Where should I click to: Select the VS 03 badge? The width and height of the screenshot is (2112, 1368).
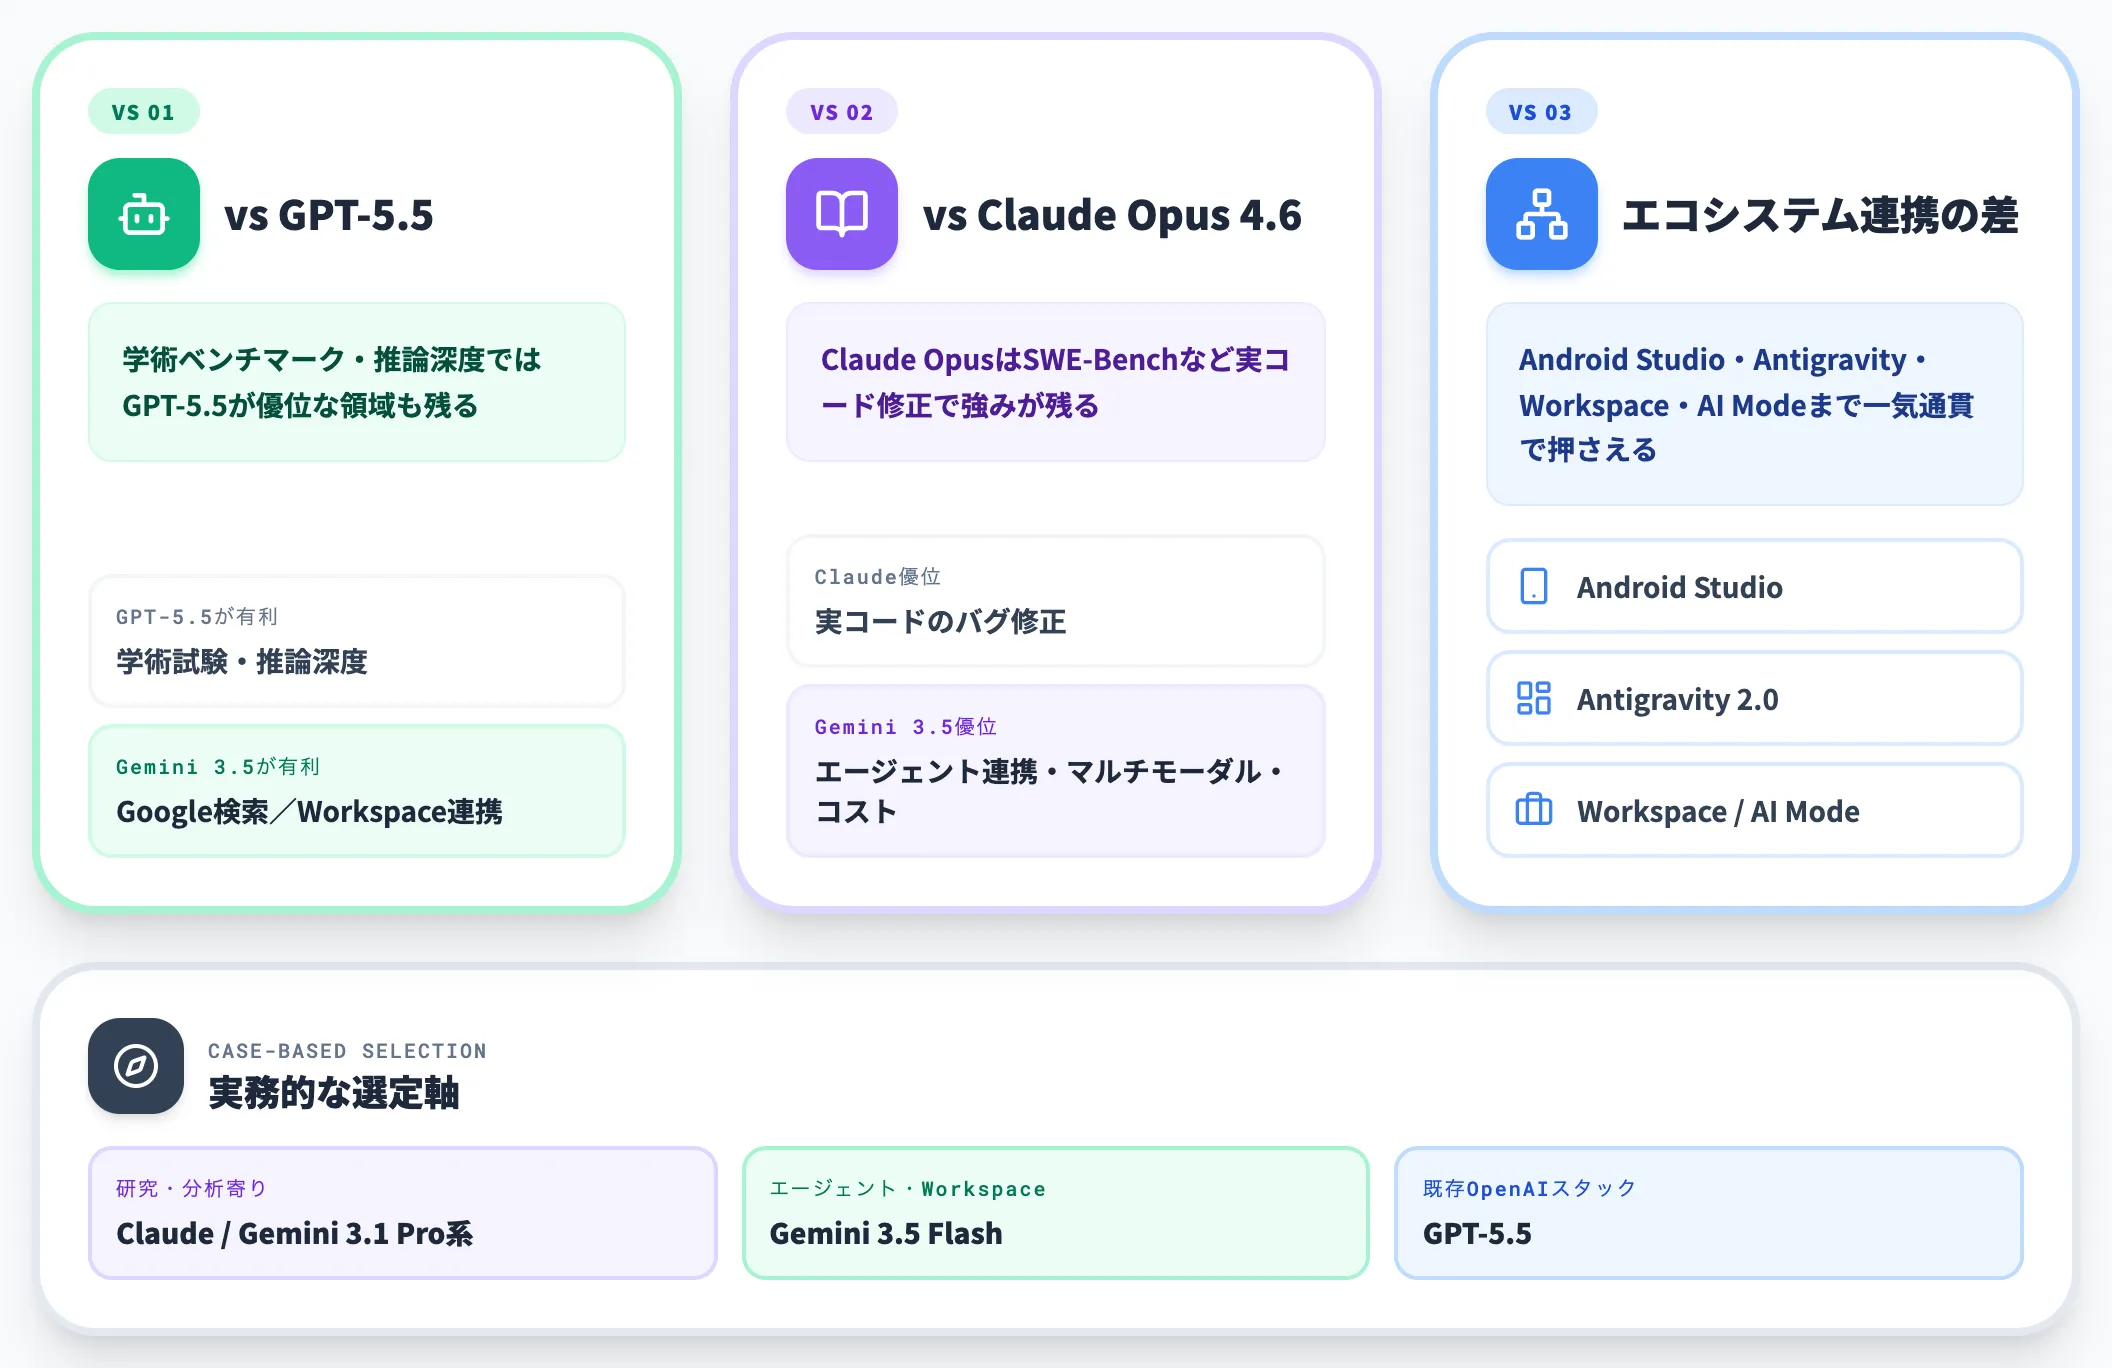pyautogui.click(x=1541, y=112)
